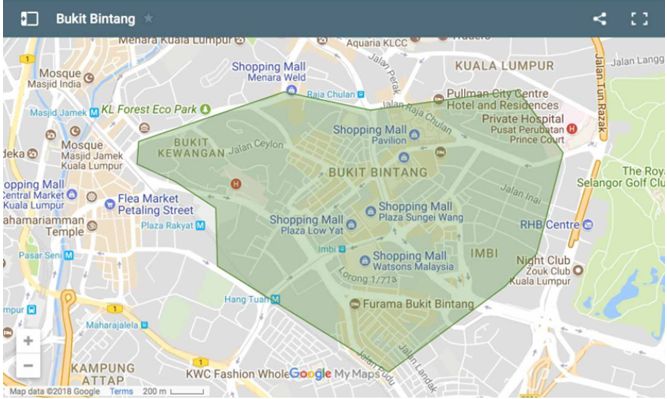Image resolution: width=667 pixels, height=399 pixels.
Task: View the map in fullscreen
Action: point(639,19)
